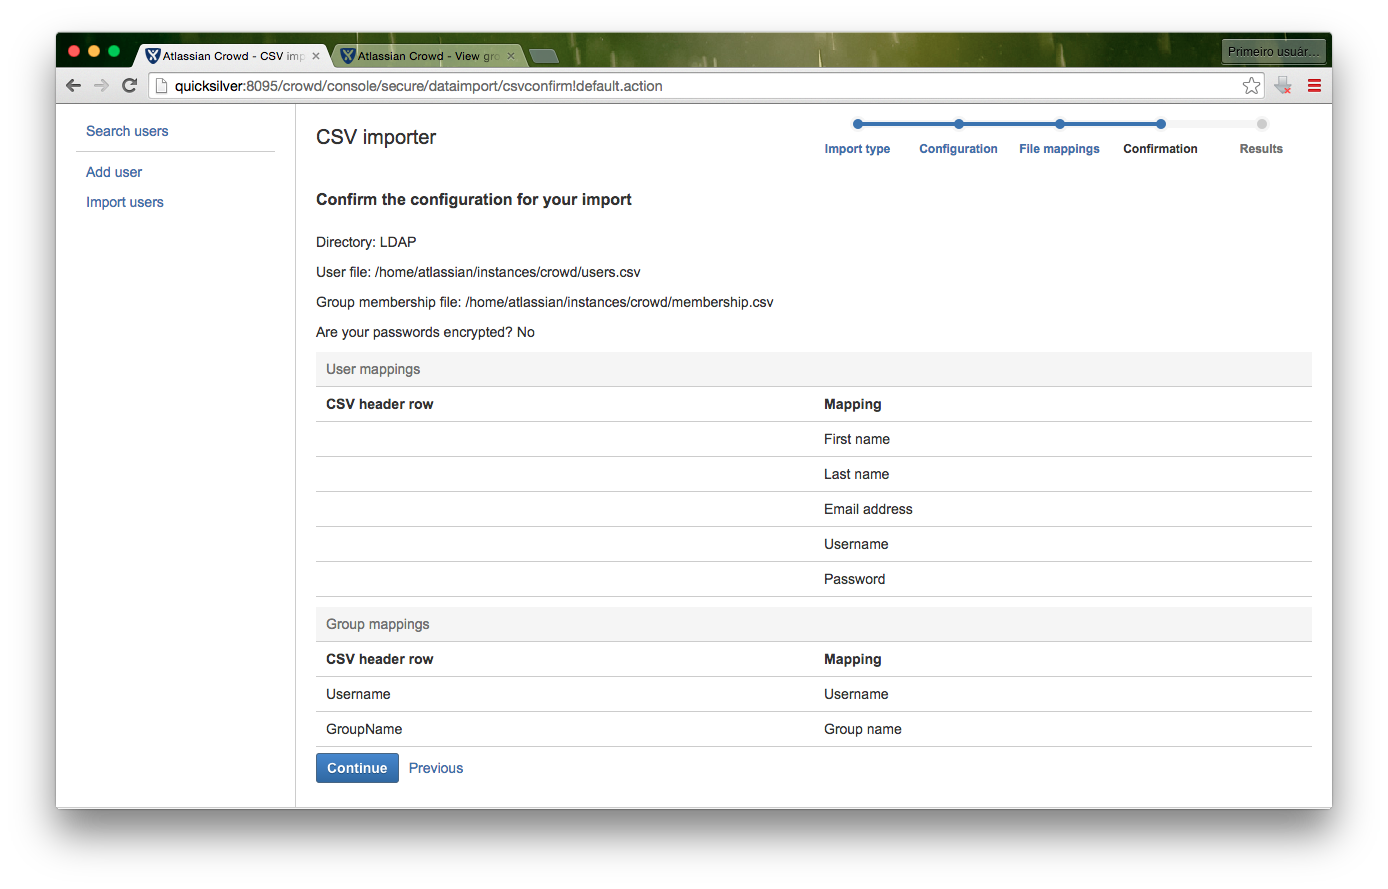This screenshot has height=889, width=1388.
Task: Select the Confirmation step label
Action: (1160, 149)
